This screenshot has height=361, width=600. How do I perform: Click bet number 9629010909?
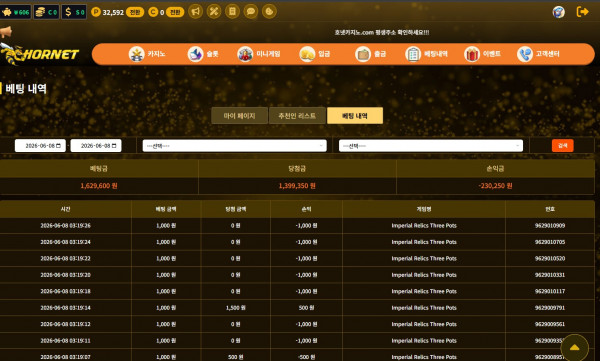[x=550, y=225]
